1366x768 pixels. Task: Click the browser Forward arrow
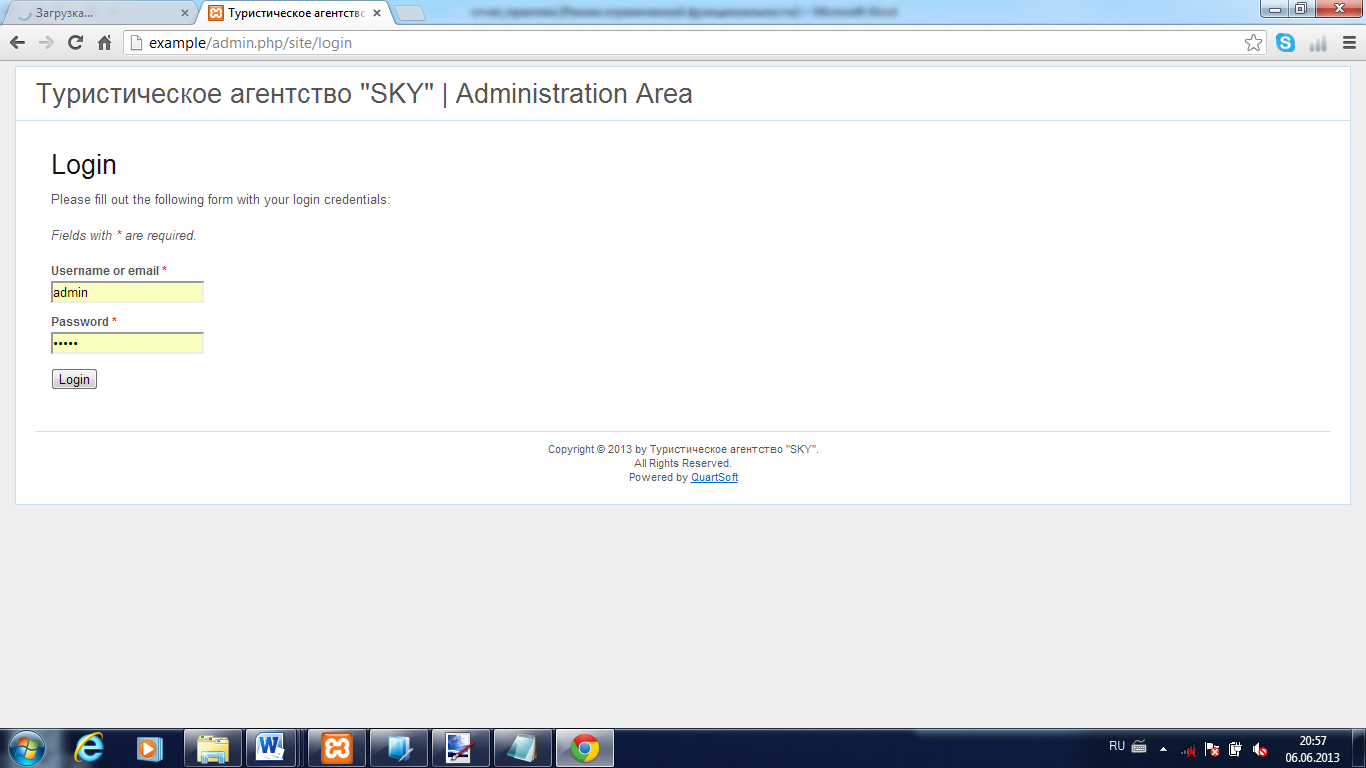(x=46, y=43)
